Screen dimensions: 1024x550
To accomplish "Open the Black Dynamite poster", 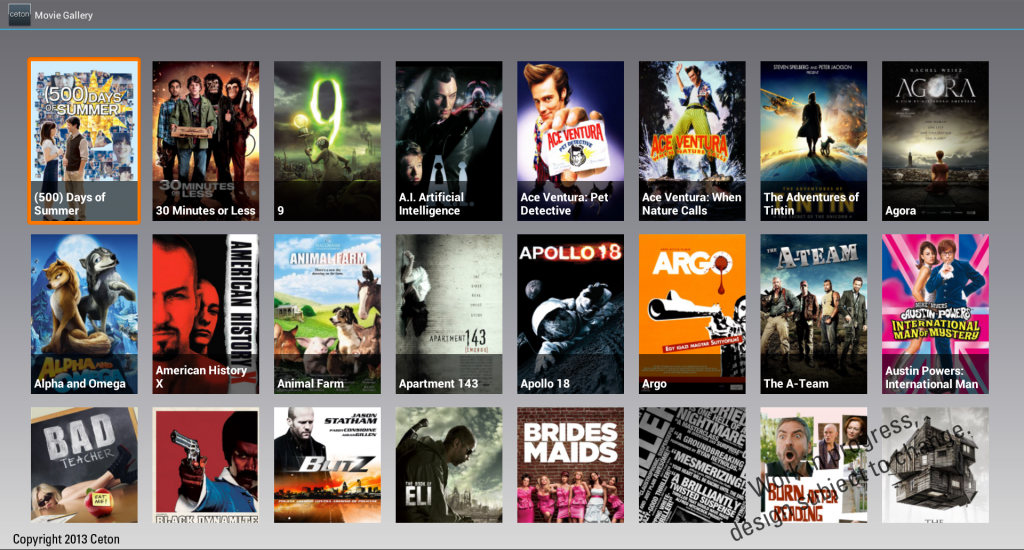I will tap(206, 465).
